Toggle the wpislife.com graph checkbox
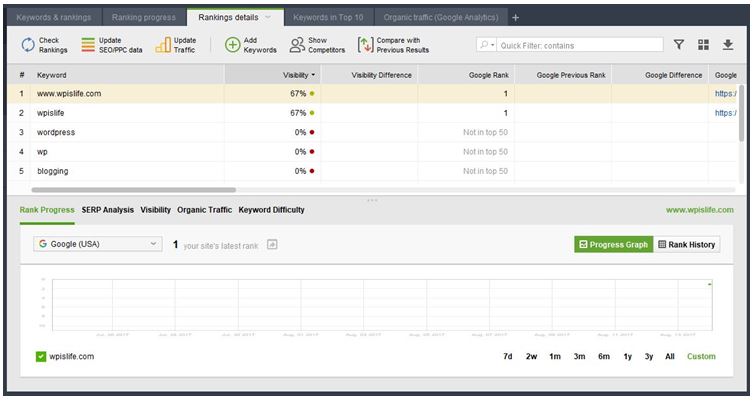Screen dimensions: 754x401 click(x=41, y=356)
